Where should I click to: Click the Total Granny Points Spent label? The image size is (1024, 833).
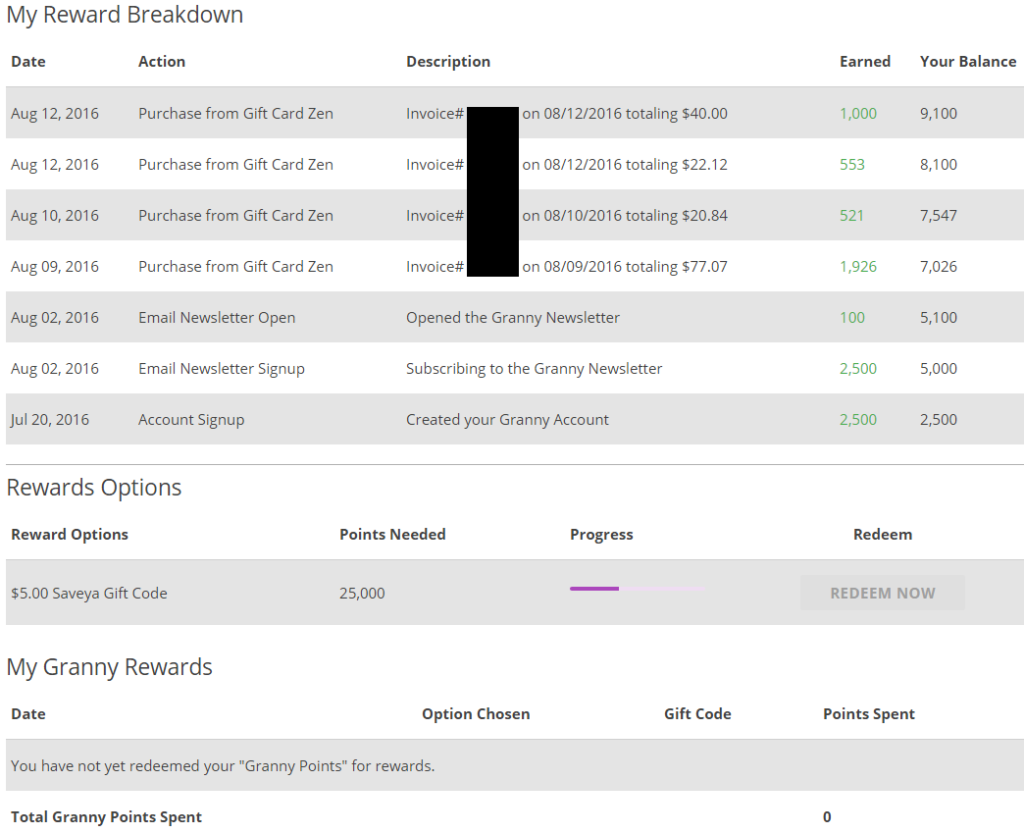106,817
